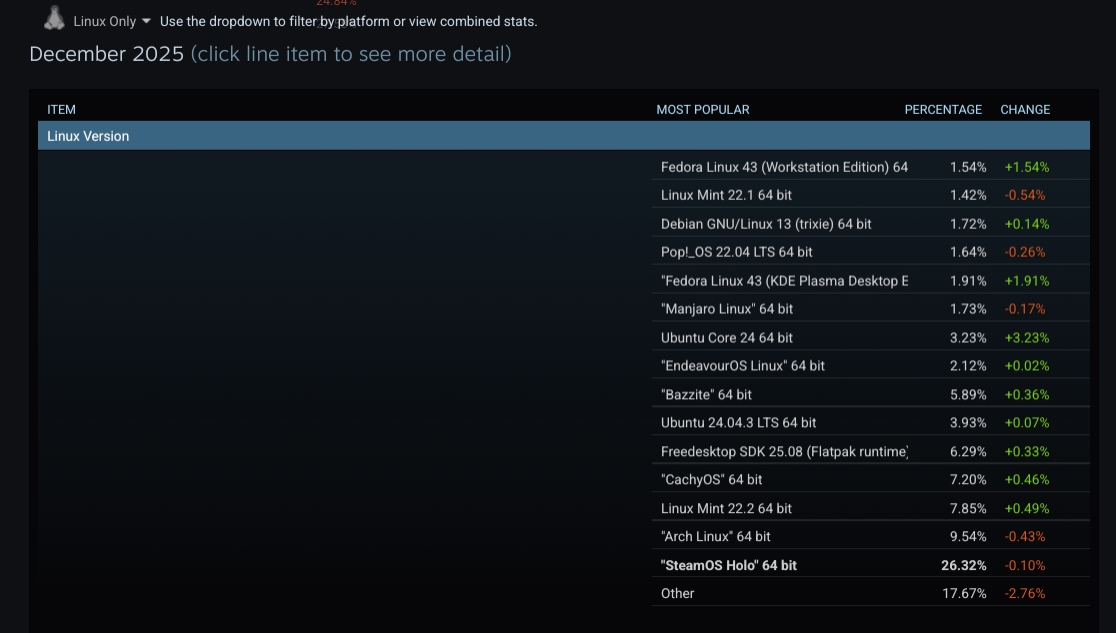Click the December 2025 heading

[x=107, y=54]
